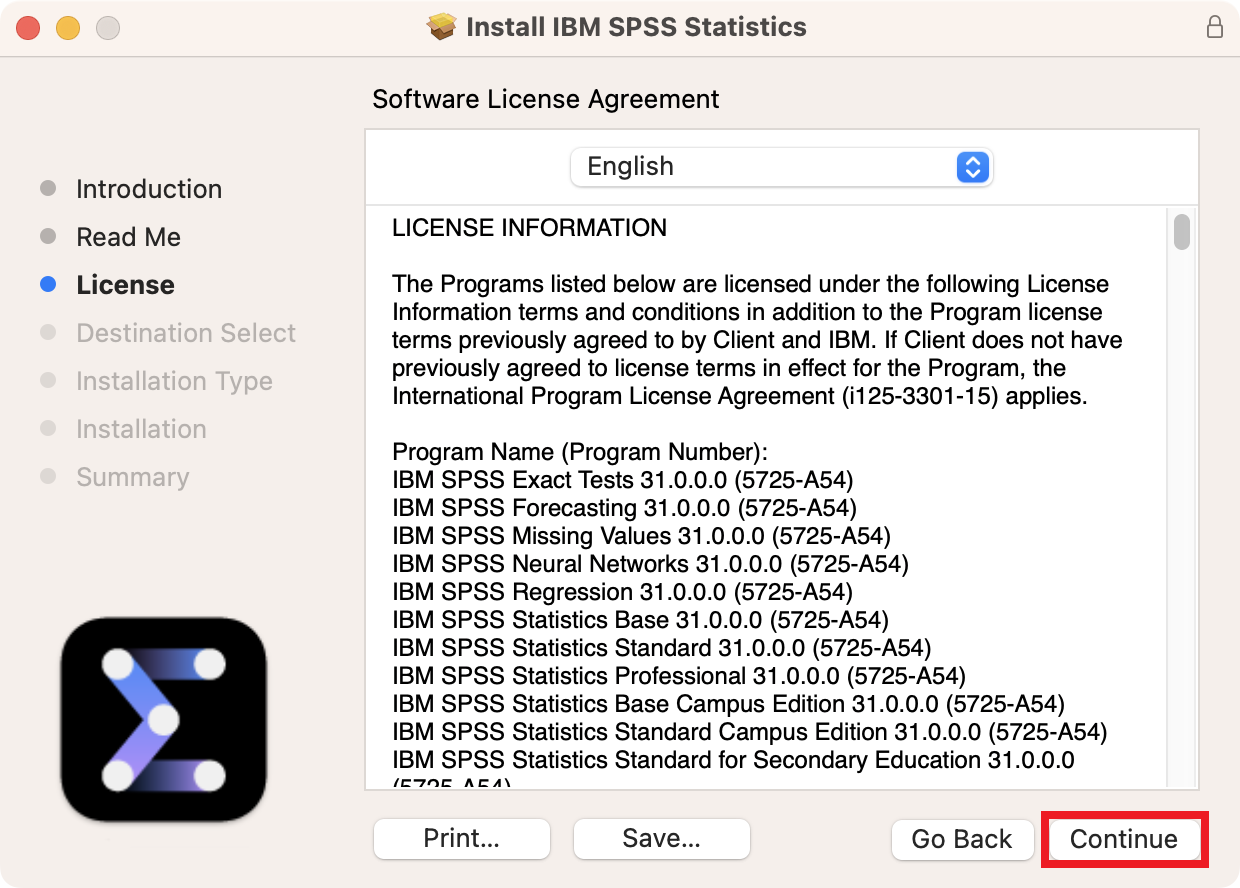Click the IBM SPSS Statistics Standard 31.0.0.0 line
This screenshot has width=1240, height=888.
(x=662, y=648)
